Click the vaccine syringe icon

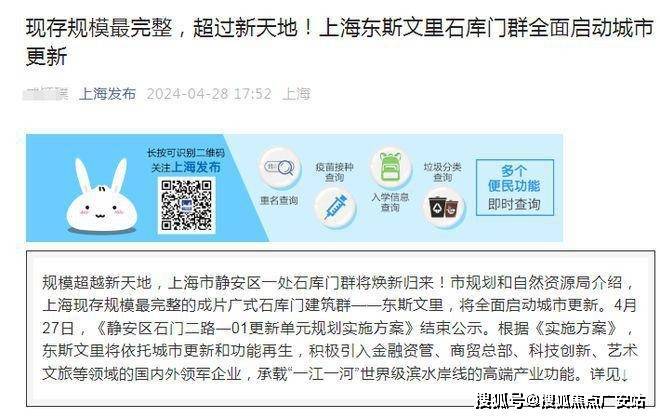[x=335, y=207]
